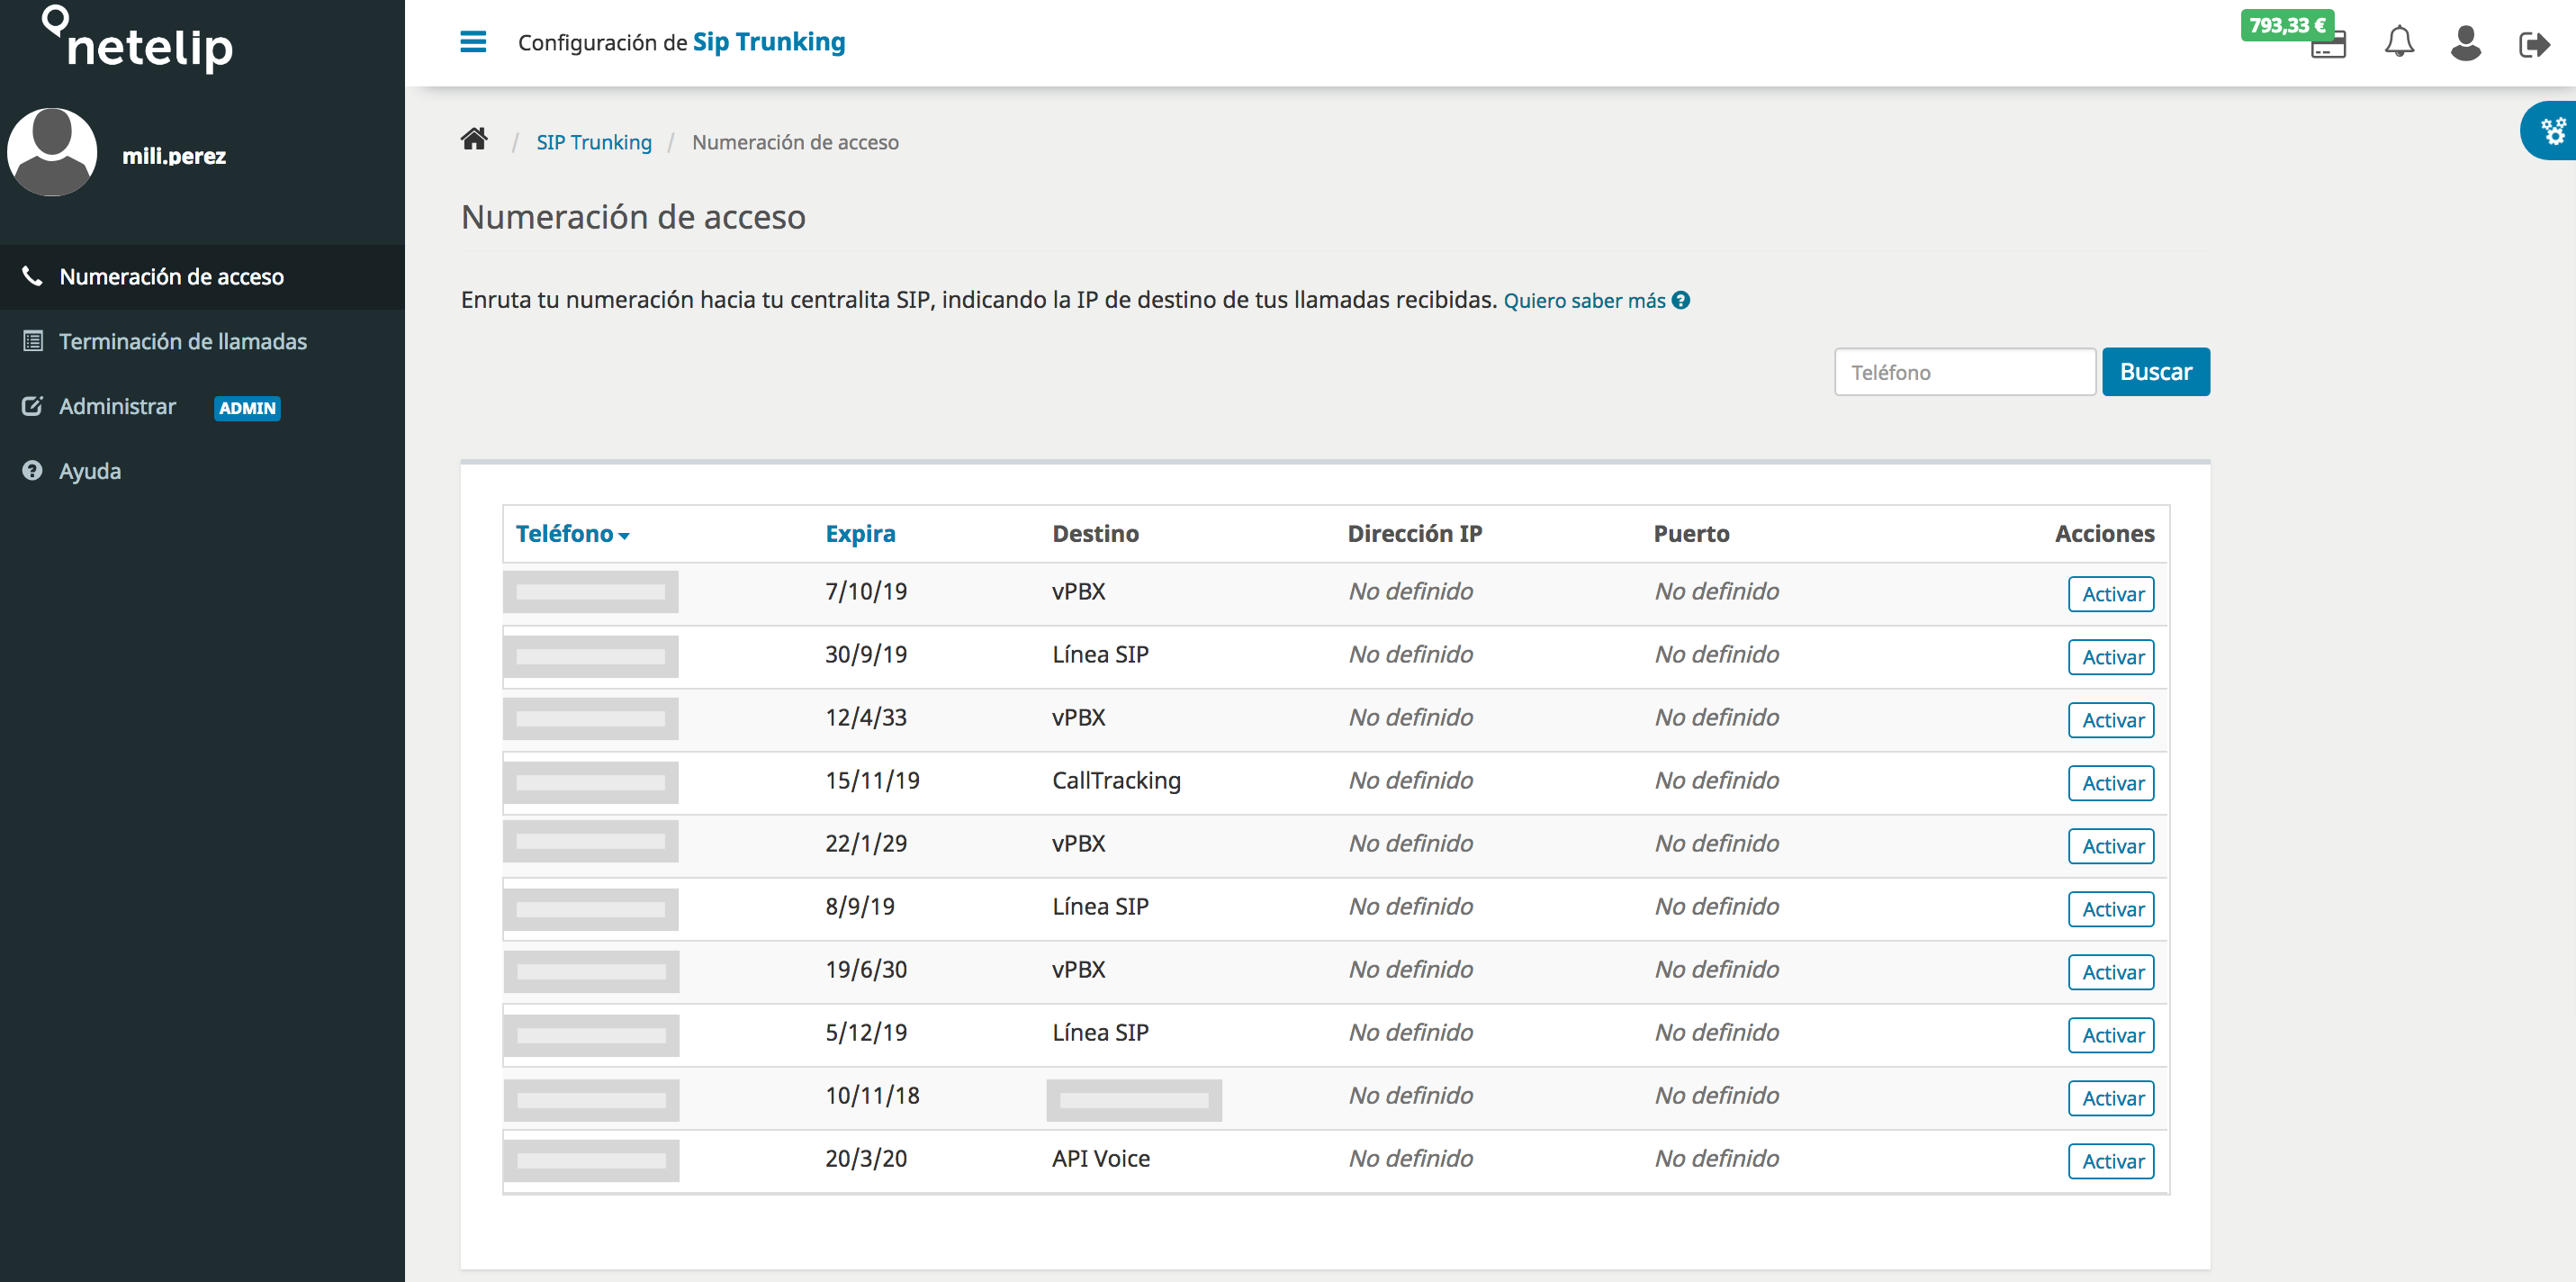The width and height of the screenshot is (2576, 1282).
Task: Click the Buscar button
Action: (x=2156, y=372)
